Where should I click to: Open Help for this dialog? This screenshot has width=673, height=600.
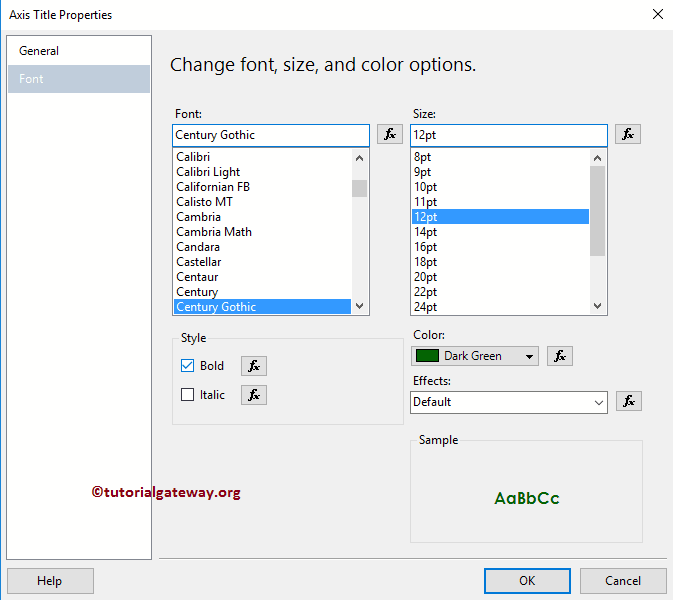[50, 581]
